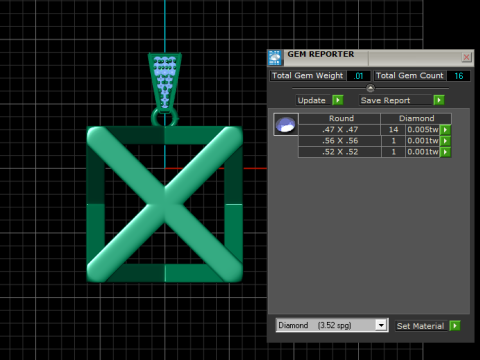
Task: Click green arrow for .47 X .47 row
Action: point(445,130)
